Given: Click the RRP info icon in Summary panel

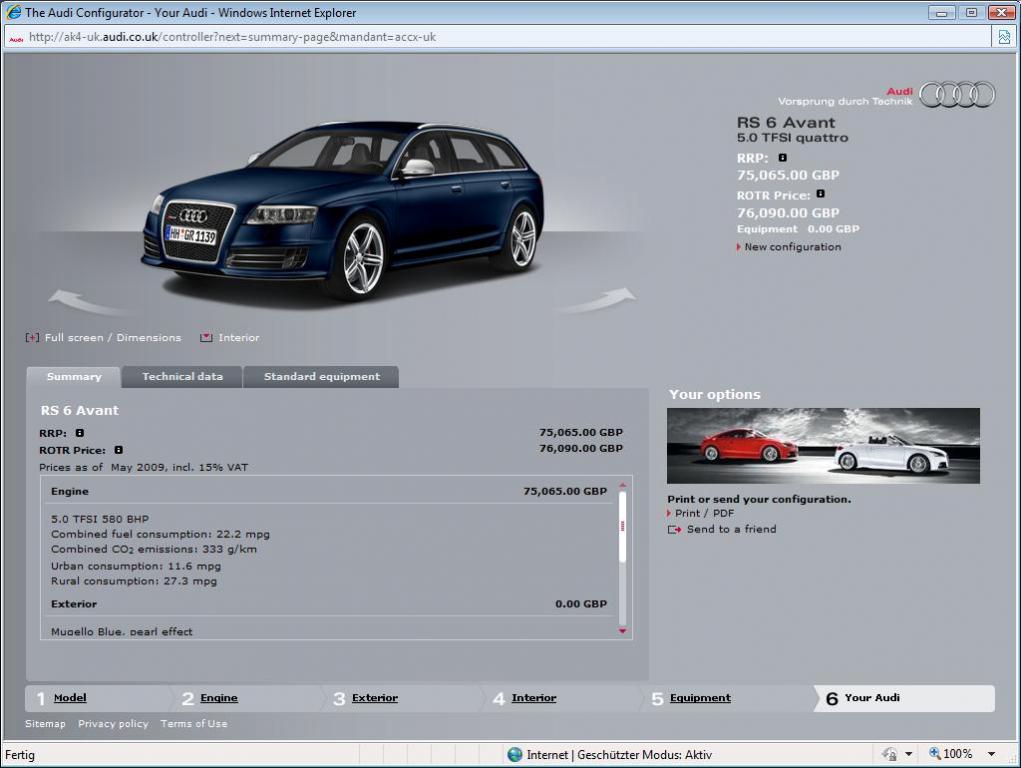Looking at the screenshot, I should [x=80, y=433].
